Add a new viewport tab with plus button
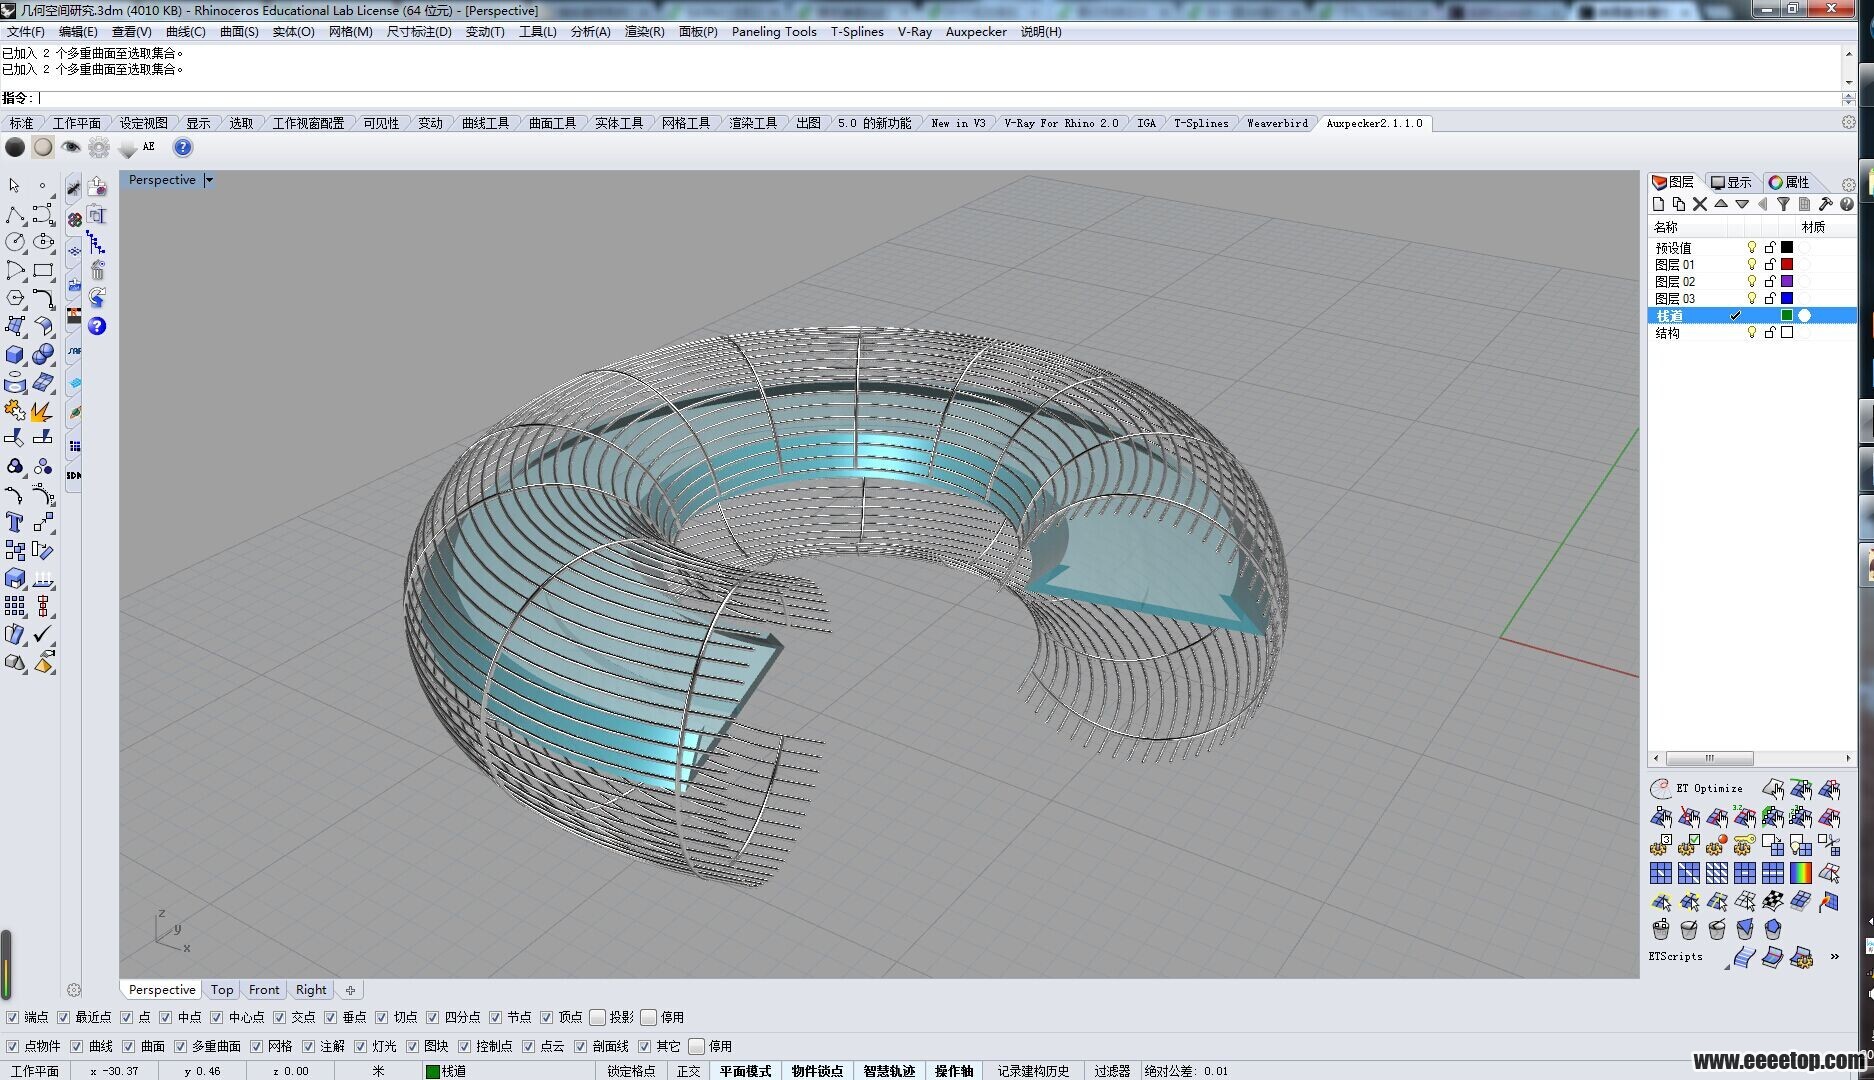The width and height of the screenshot is (1874, 1080). click(x=350, y=990)
